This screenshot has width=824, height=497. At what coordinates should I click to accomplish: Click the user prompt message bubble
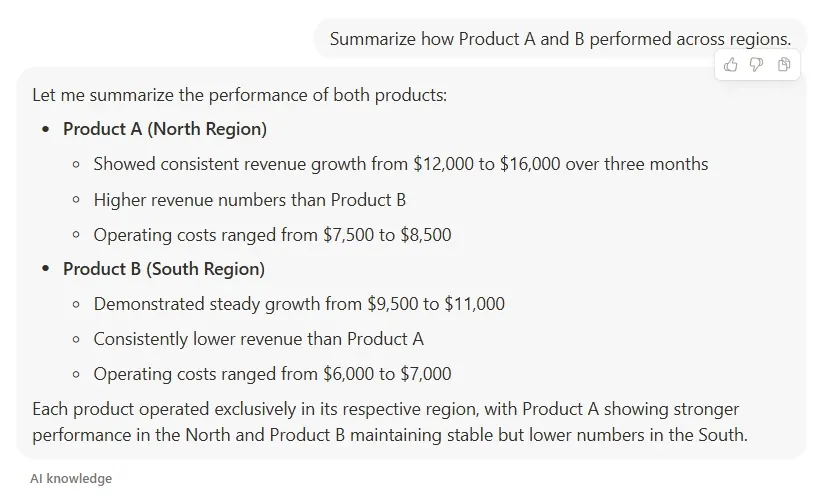pyautogui.click(x=560, y=39)
